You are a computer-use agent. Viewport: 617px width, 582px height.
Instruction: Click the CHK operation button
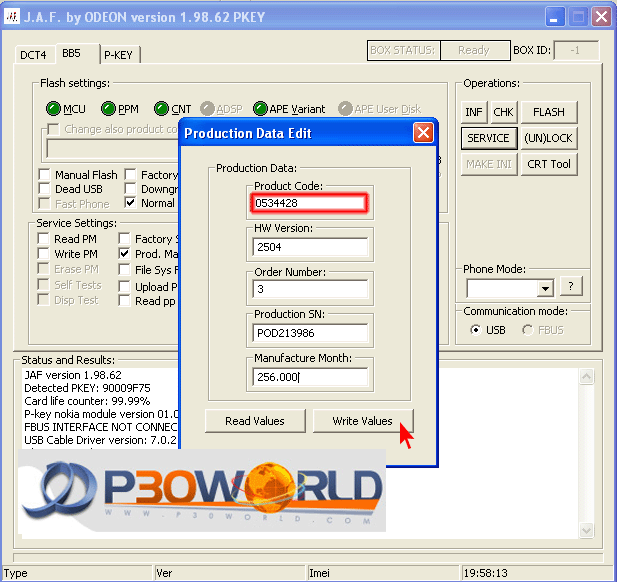tap(503, 112)
